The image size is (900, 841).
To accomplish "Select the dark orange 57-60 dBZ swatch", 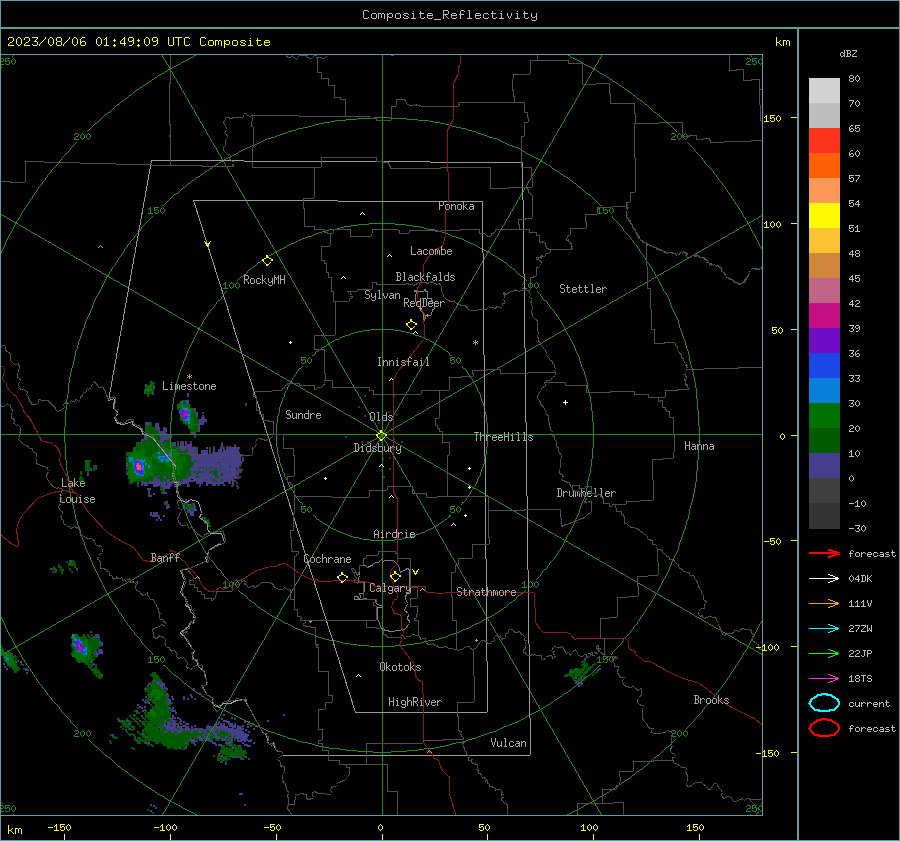I will click(x=824, y=166).
